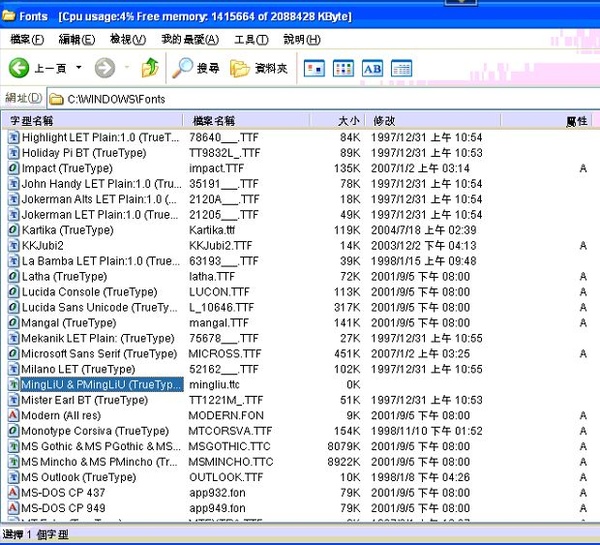Click the MTCORSVA.TTF file name
The height and width of the screenshot is (545, 600).
(230, 431)
